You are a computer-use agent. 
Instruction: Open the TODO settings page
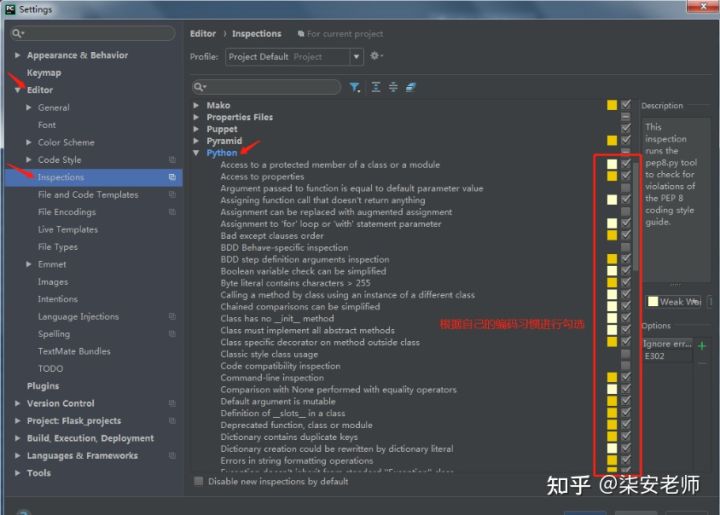(51, 369)
